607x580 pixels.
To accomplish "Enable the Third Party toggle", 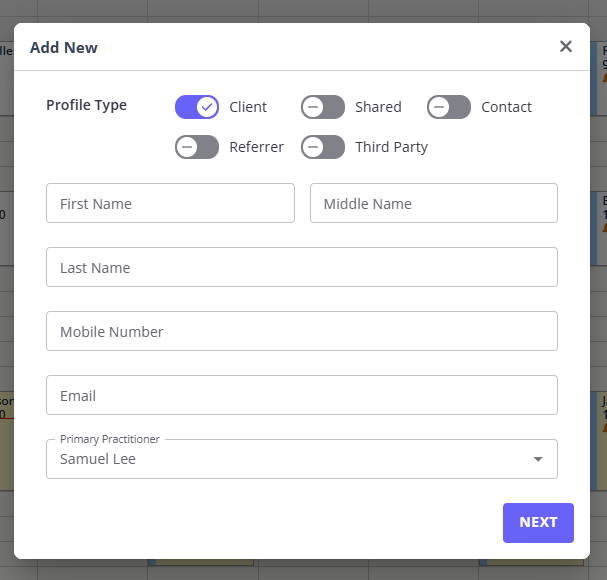I will tap(323, 147).
